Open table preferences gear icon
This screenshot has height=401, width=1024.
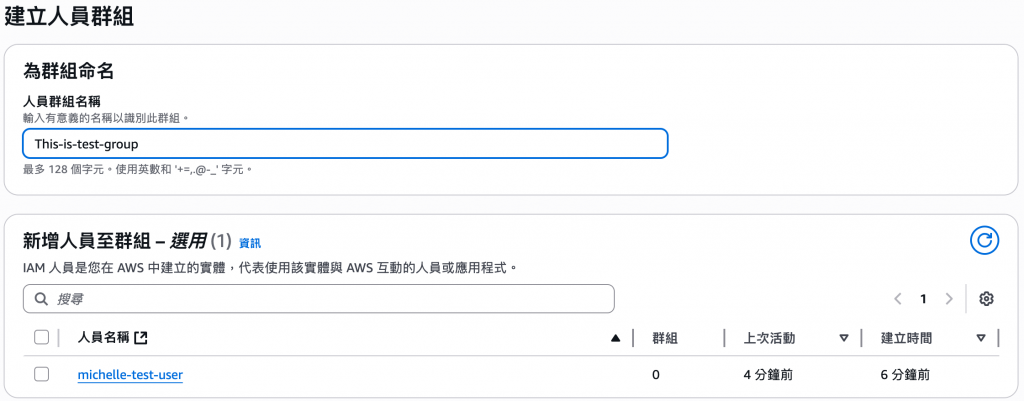click(x=986, y=299)
